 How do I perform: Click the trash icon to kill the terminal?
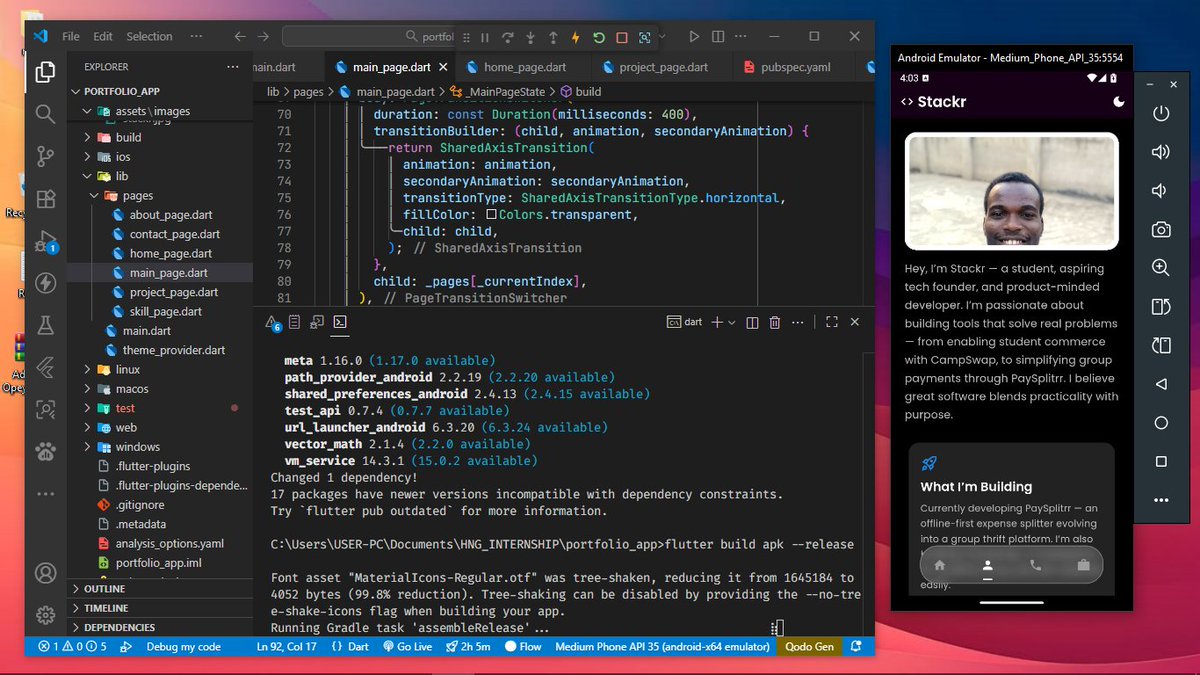pyautogui.click(x=775, y=322)
